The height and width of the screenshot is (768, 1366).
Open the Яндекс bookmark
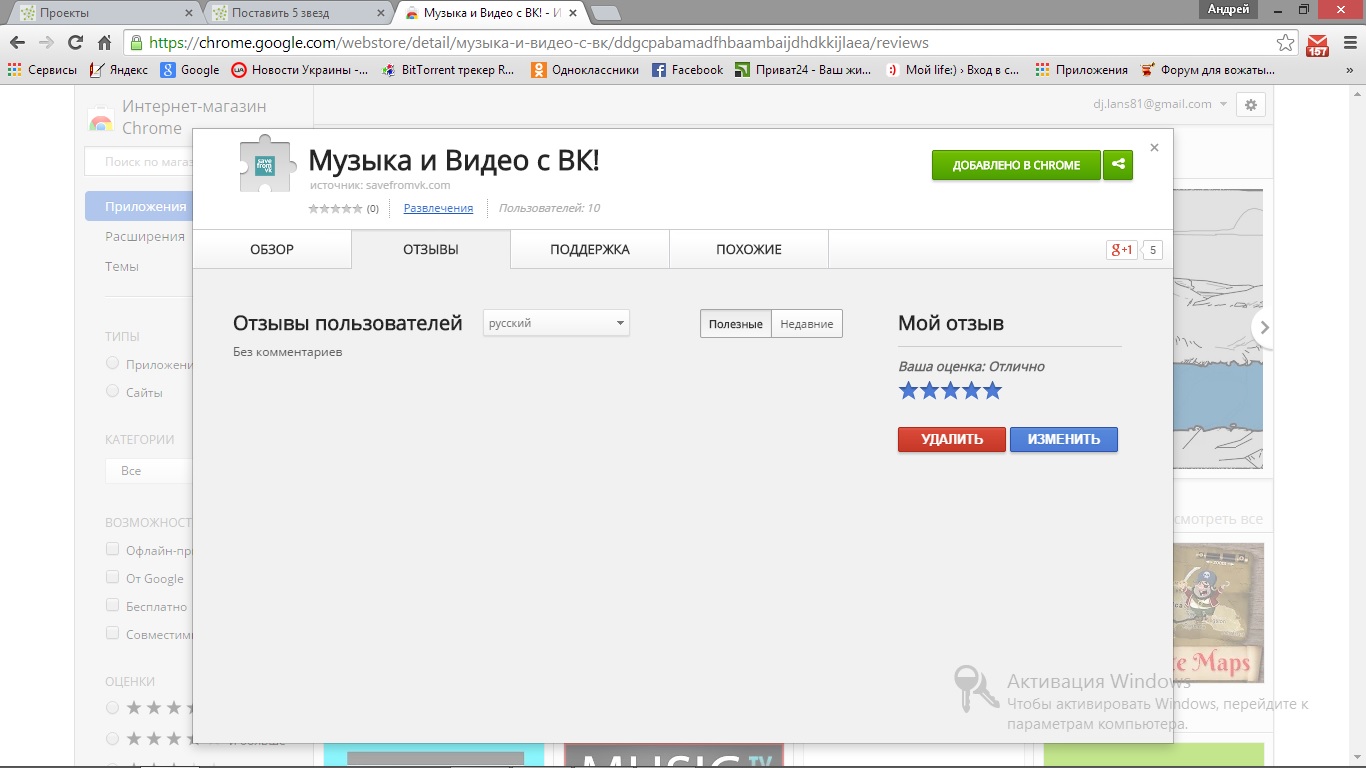[x=118, y=70]
